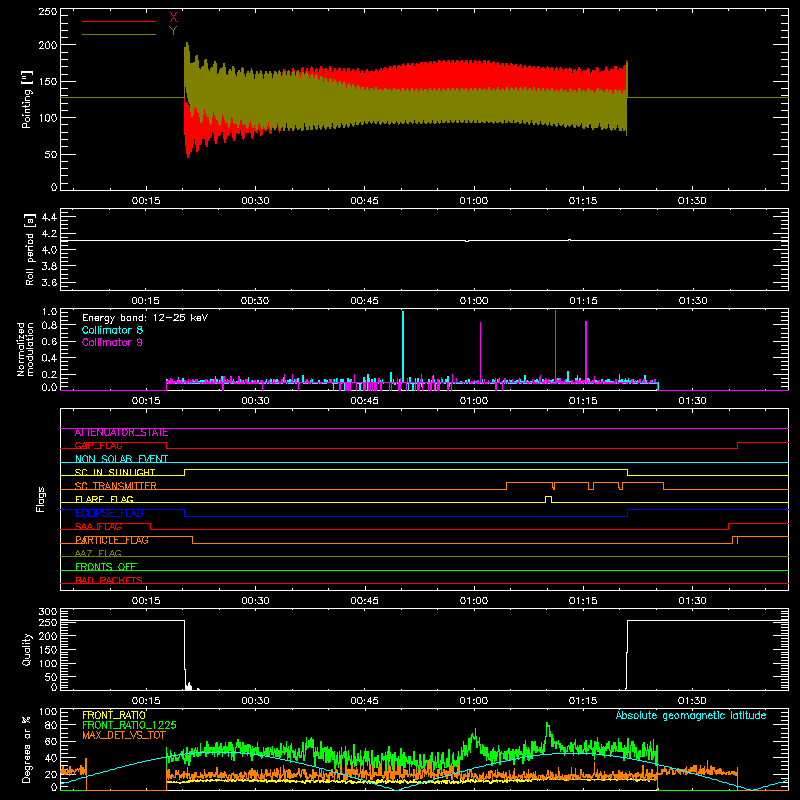Click the 200 tick on the Pointing axis

pos(48,45)
